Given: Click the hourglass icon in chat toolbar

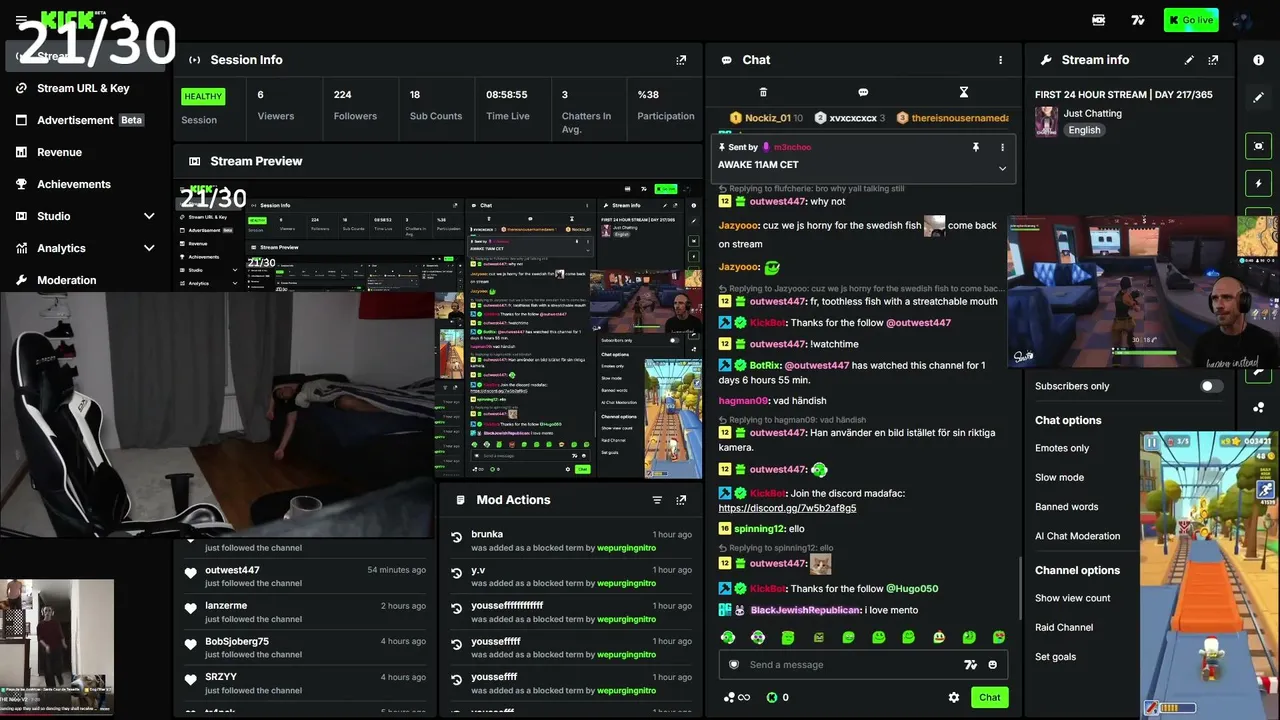Looking at the screenshot, I should click(x=964, y=92).
